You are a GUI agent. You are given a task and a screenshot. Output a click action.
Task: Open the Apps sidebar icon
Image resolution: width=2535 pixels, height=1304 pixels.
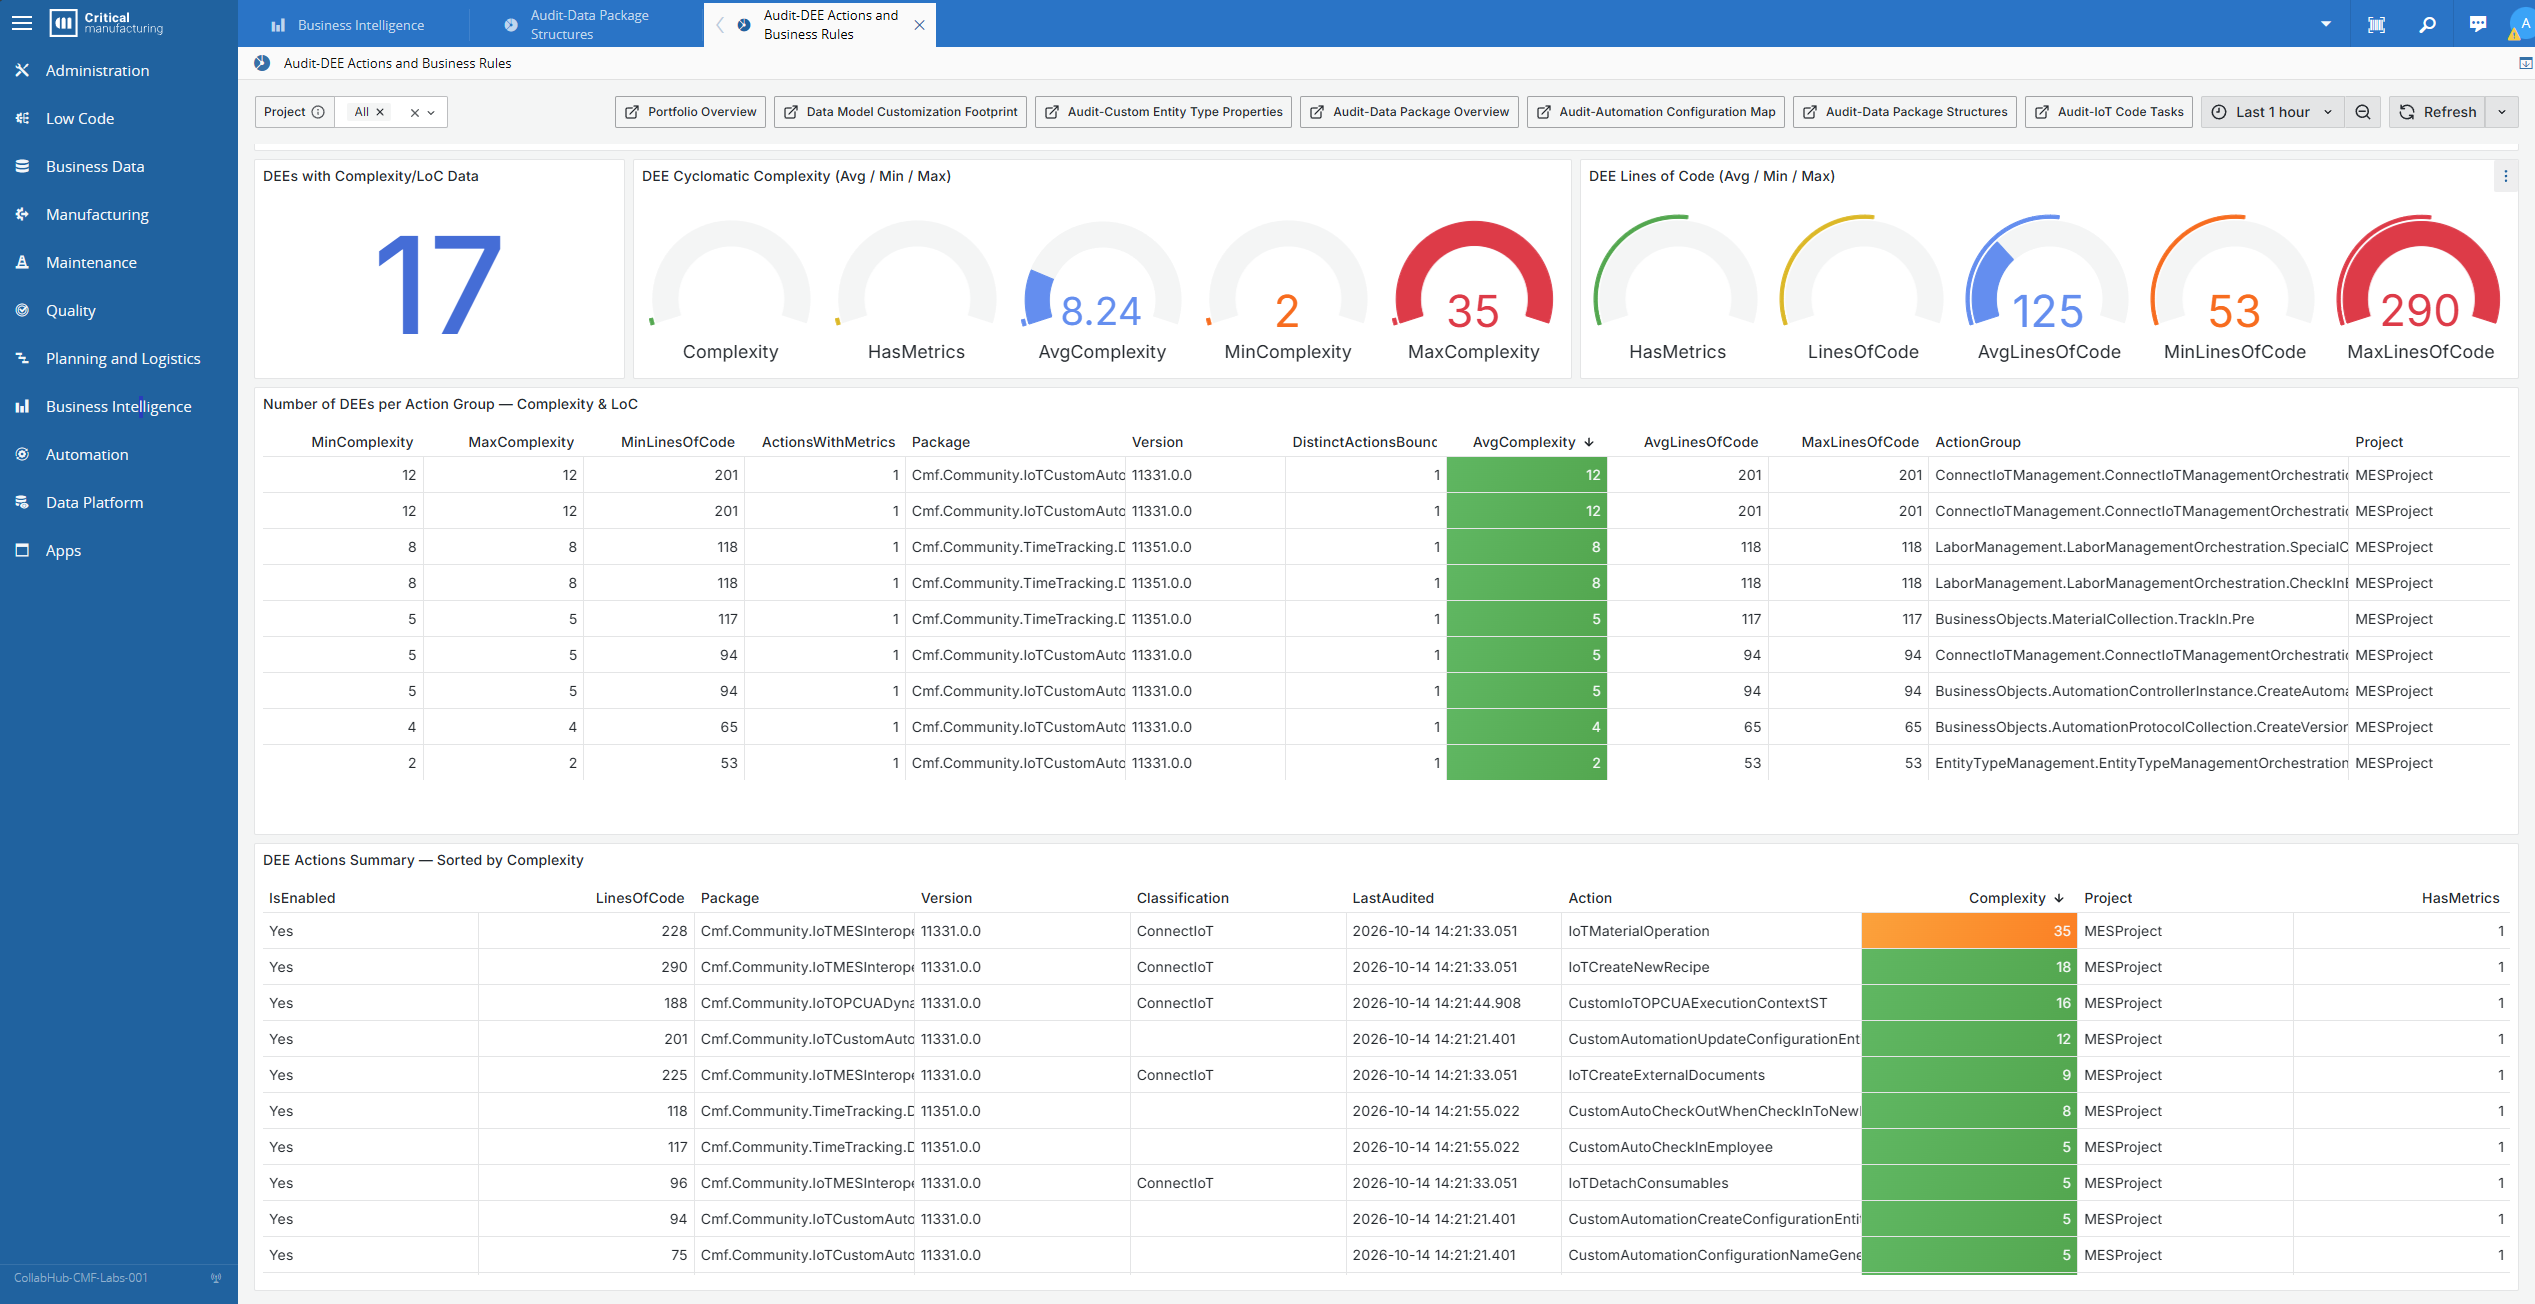tap(22, 550)
